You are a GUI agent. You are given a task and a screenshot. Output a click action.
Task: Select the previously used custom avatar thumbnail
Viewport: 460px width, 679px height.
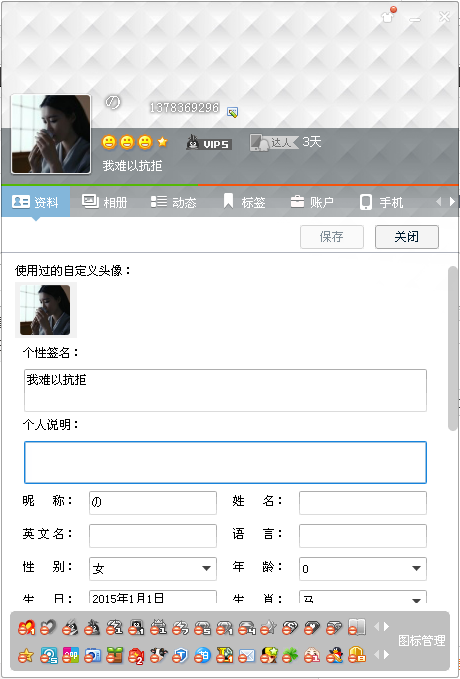click(45, 310)
